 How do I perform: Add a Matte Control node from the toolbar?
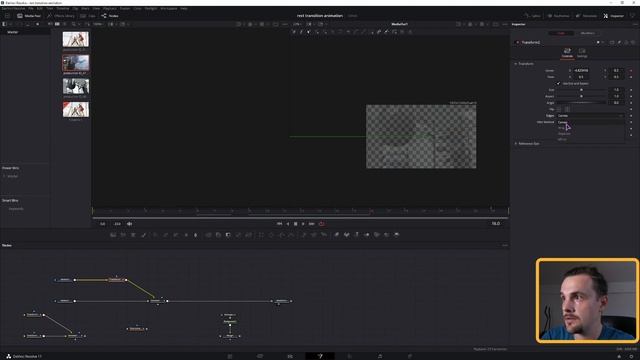coord(228,235)
